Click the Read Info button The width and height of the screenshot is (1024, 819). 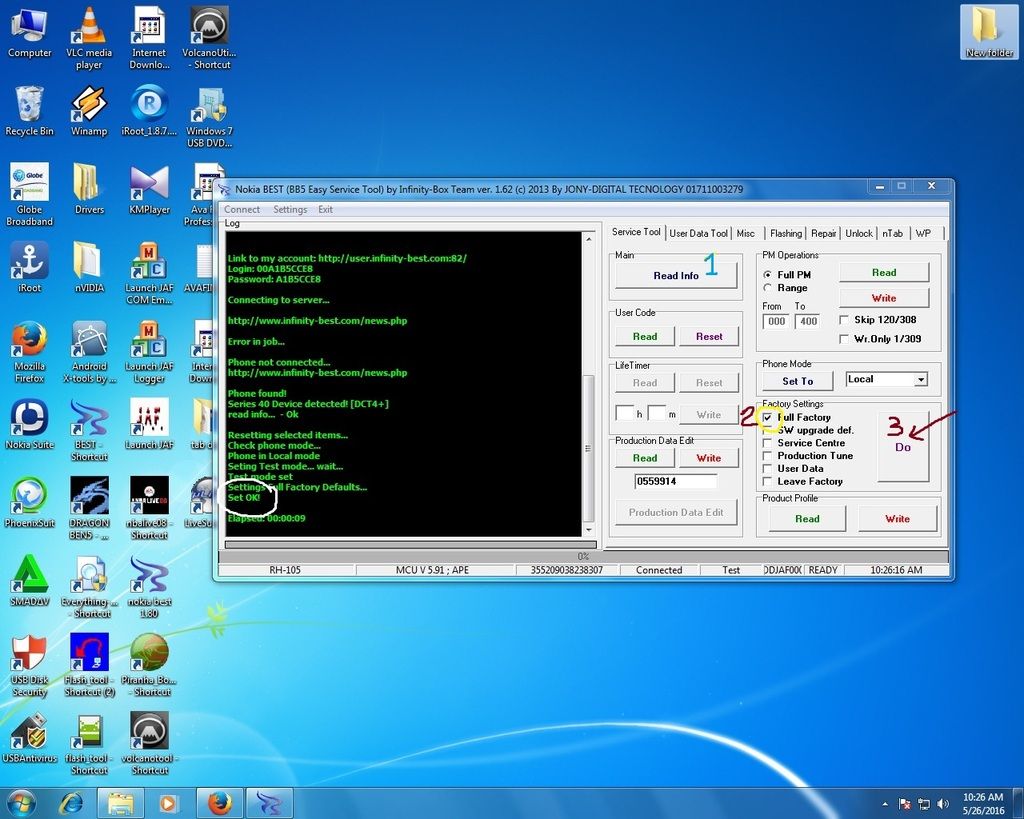pos(676,275)
